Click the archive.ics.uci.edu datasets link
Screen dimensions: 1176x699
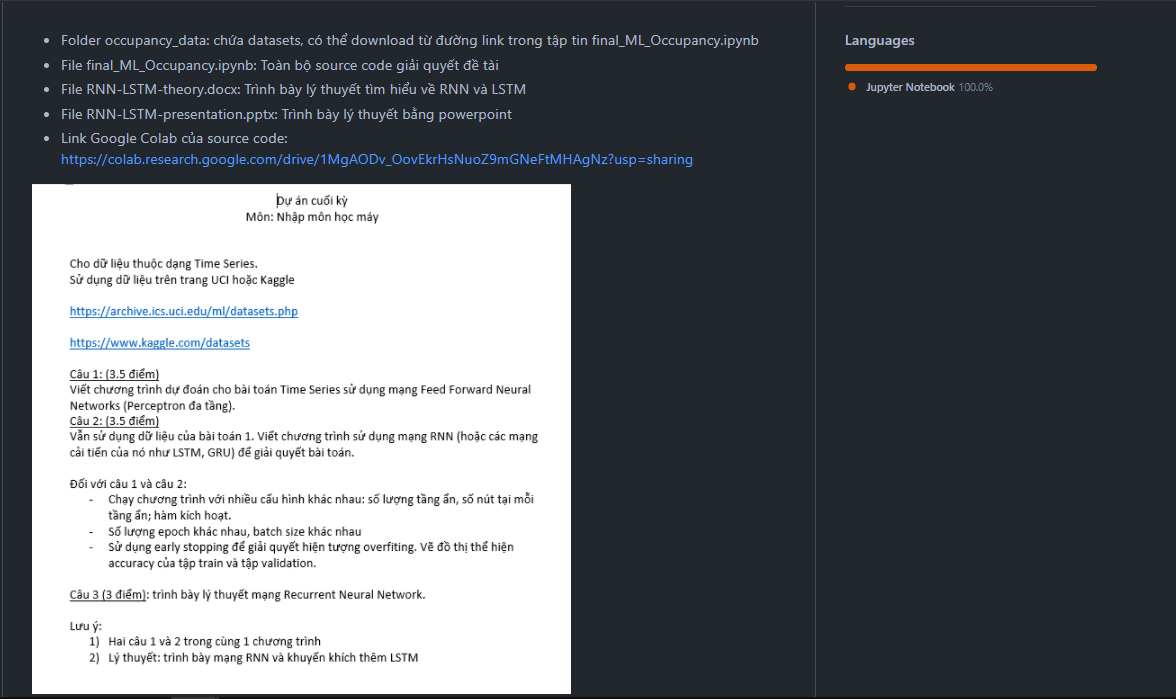click(183, 311)
